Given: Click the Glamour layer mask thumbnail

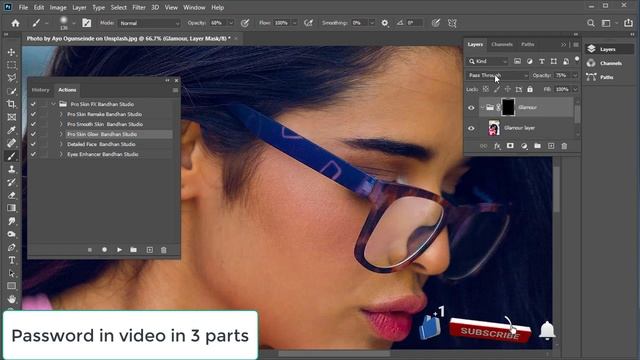Looking at the screenshot, I should point(508,107).
